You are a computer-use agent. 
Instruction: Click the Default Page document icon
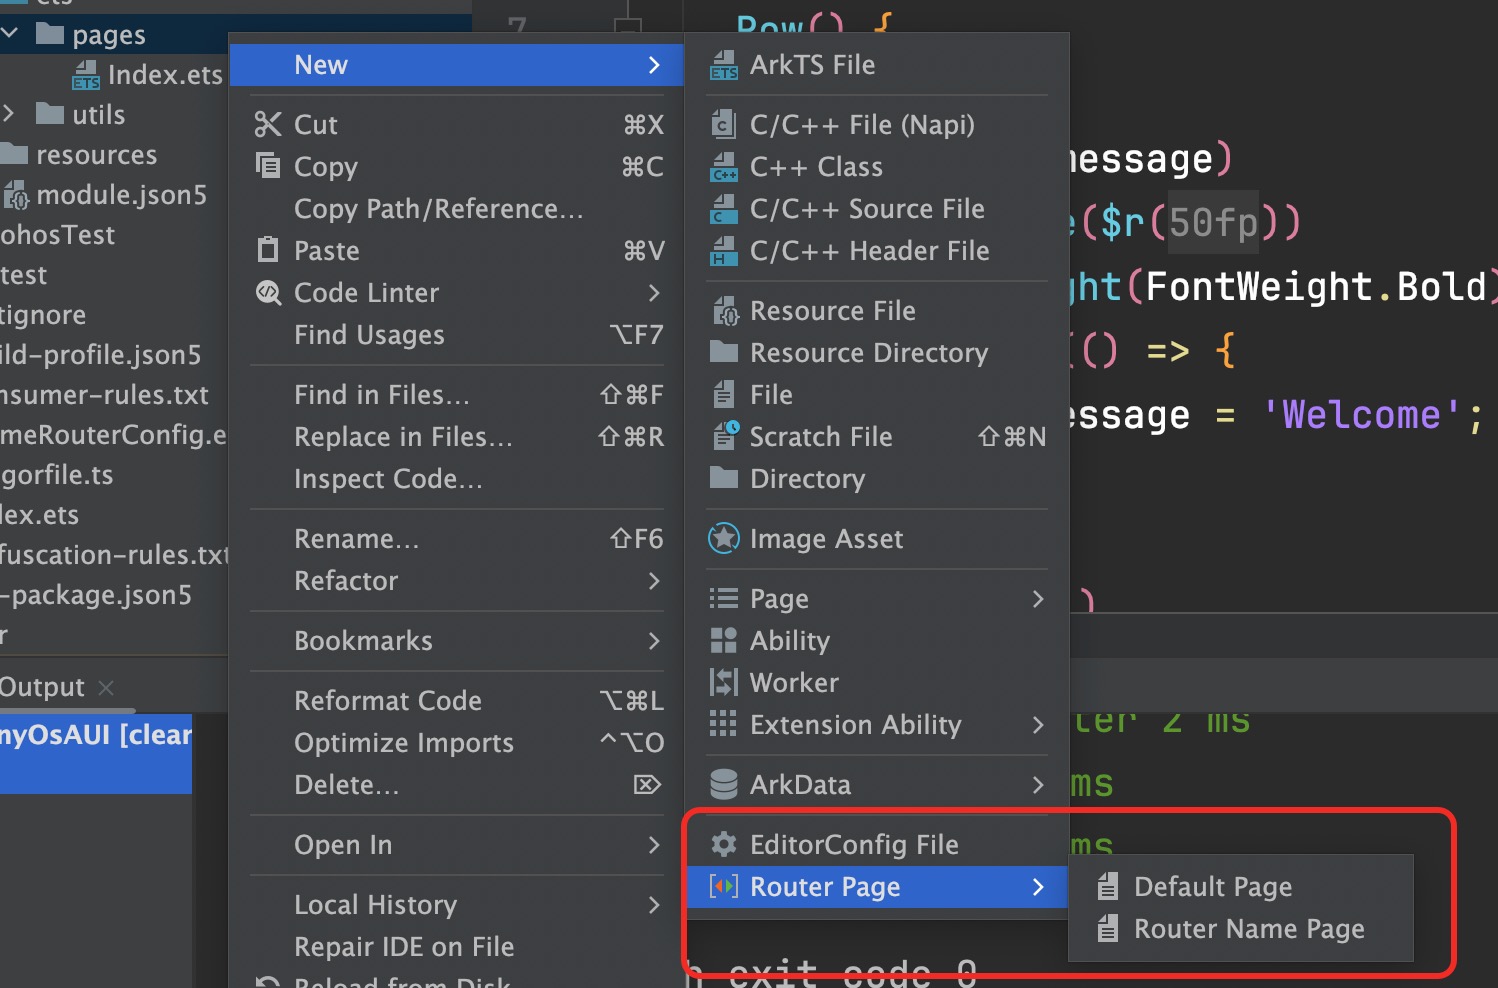(1108, 886)
